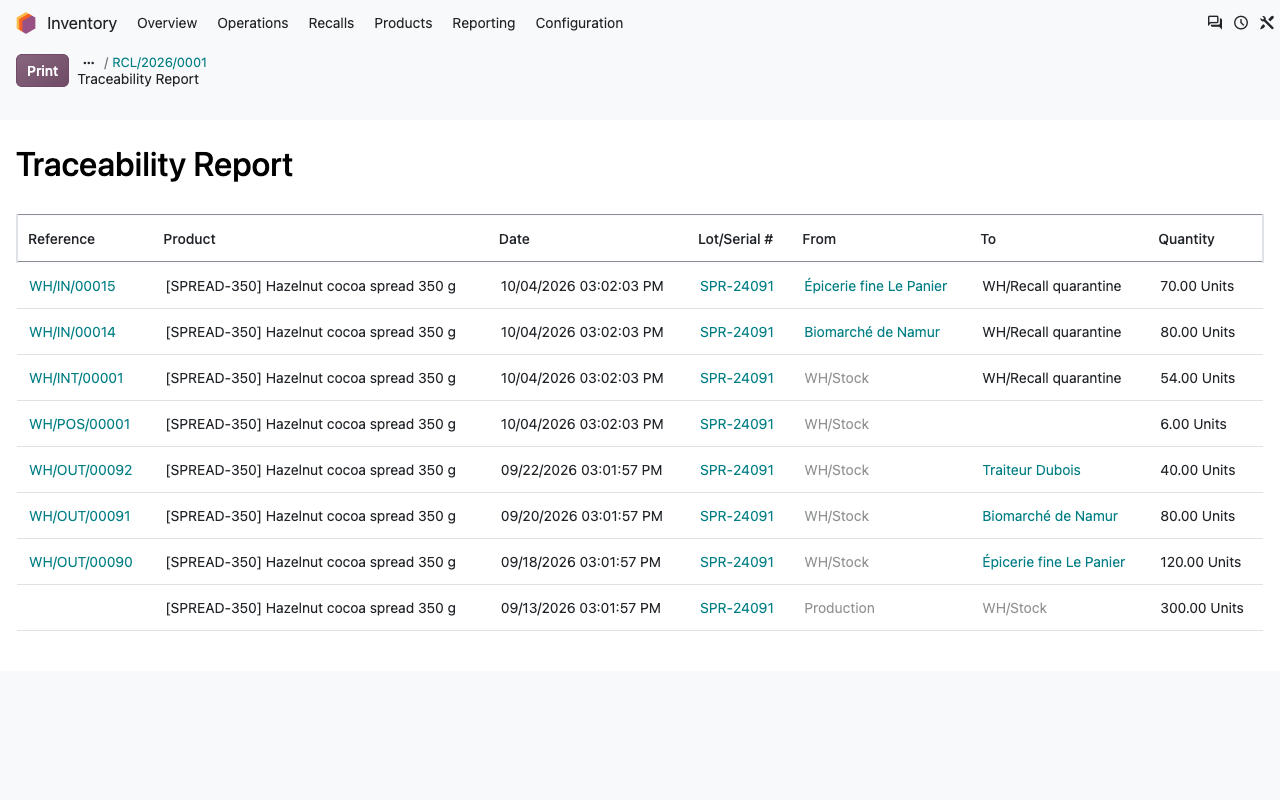Open the conversations chat icon

[x=1215, y=23]
